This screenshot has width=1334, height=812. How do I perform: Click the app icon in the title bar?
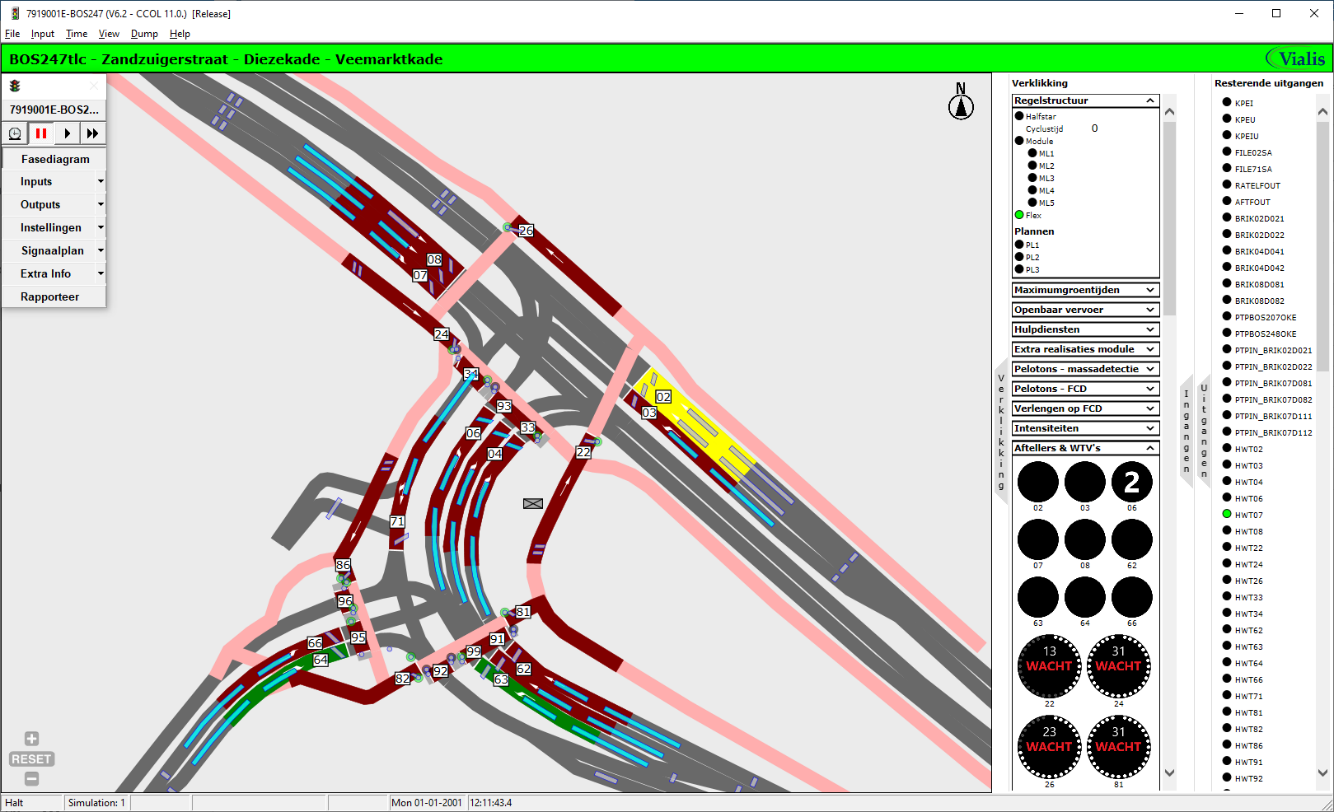(x=13, y=13)
